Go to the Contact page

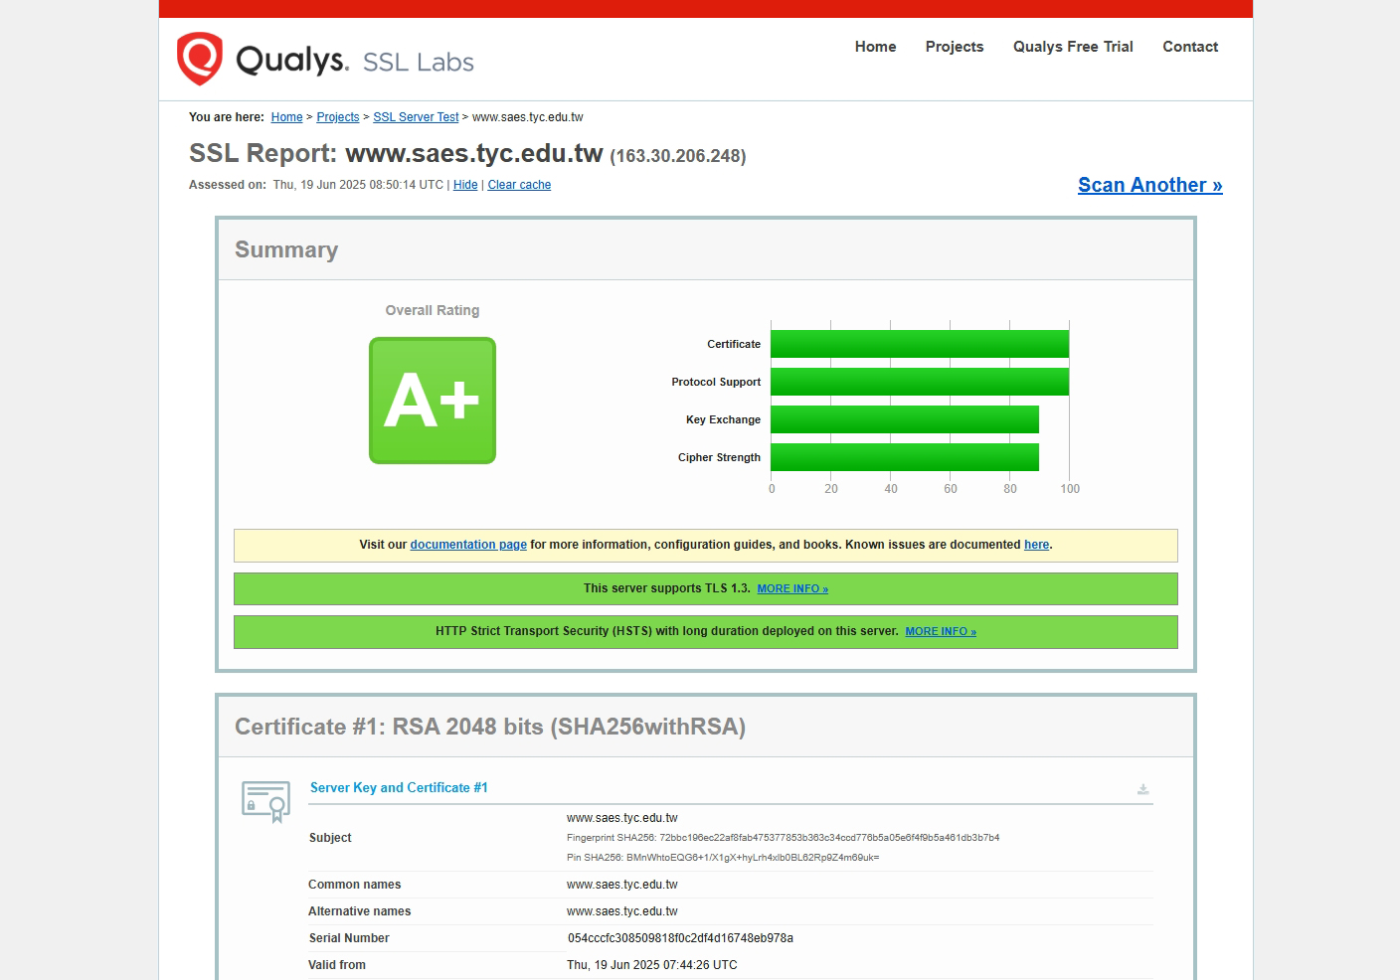(1189, 47)
